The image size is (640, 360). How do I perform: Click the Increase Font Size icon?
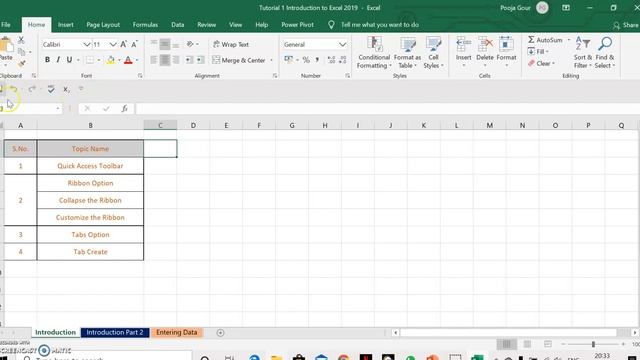[x=123, y=44]
